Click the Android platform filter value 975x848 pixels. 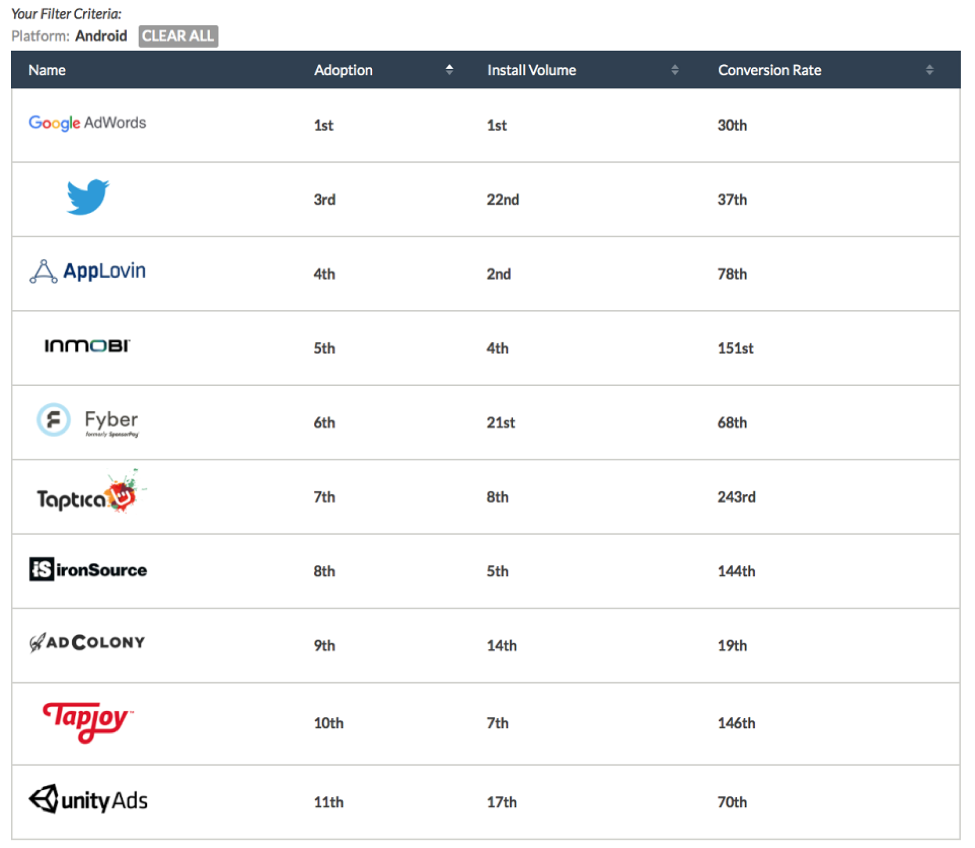tap(102, 36)
